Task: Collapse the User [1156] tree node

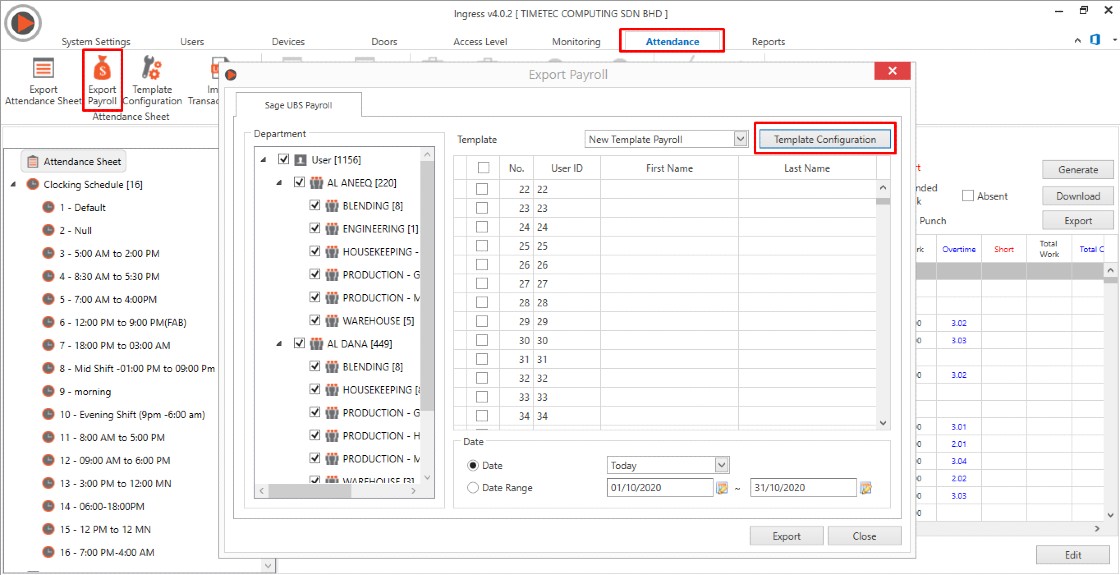Action: 265,159
